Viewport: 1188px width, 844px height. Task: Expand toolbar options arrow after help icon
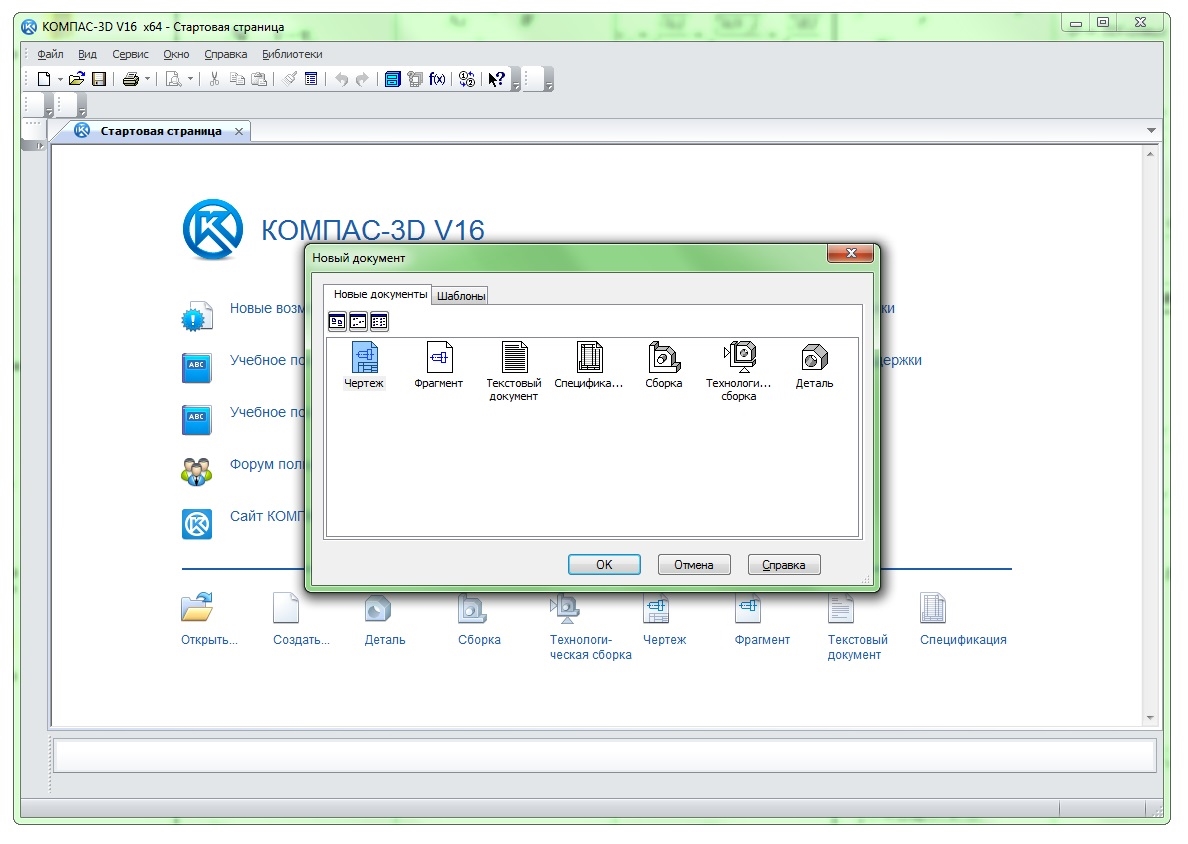tap(516, 80)
